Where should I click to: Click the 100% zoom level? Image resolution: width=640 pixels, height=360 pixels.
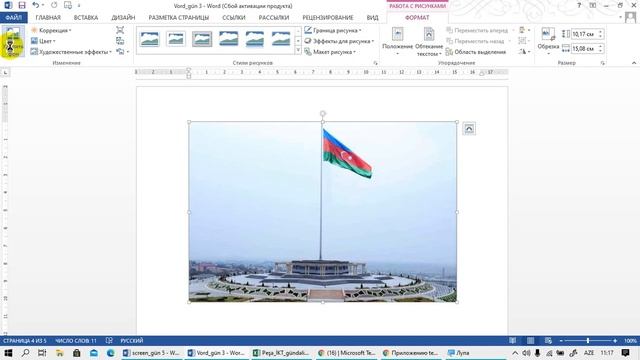point(630,341)
